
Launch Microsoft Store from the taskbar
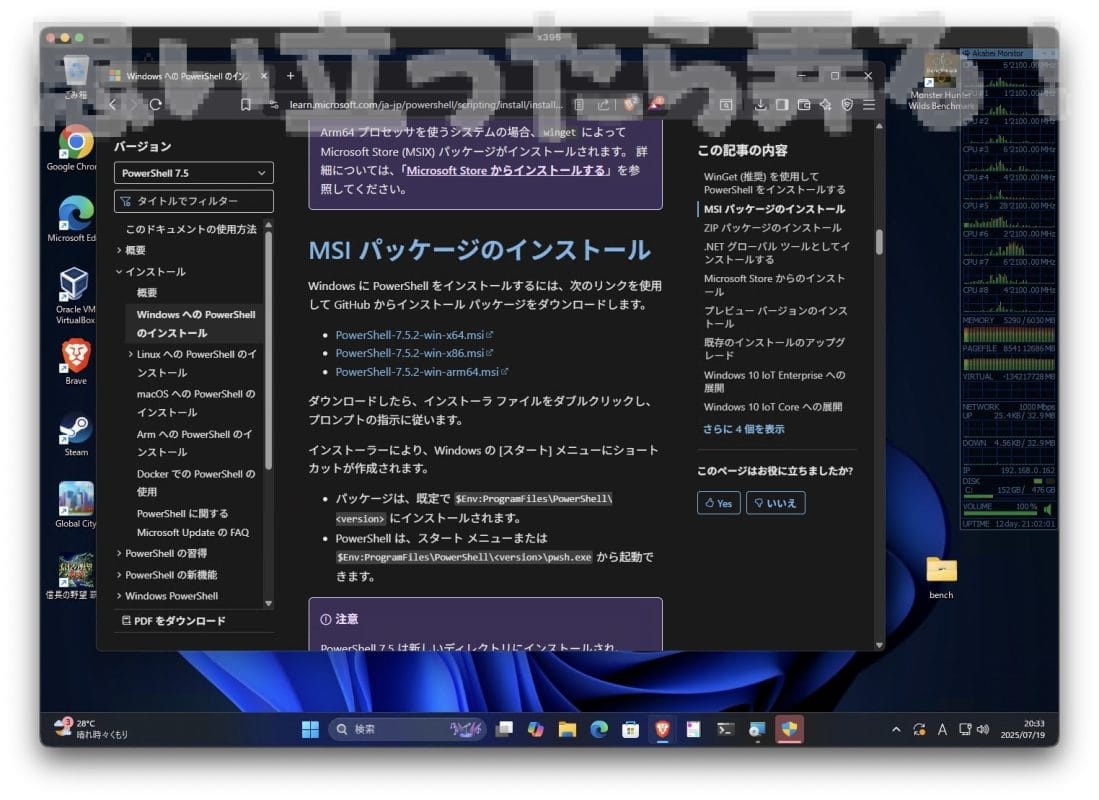tap(630, 729)
